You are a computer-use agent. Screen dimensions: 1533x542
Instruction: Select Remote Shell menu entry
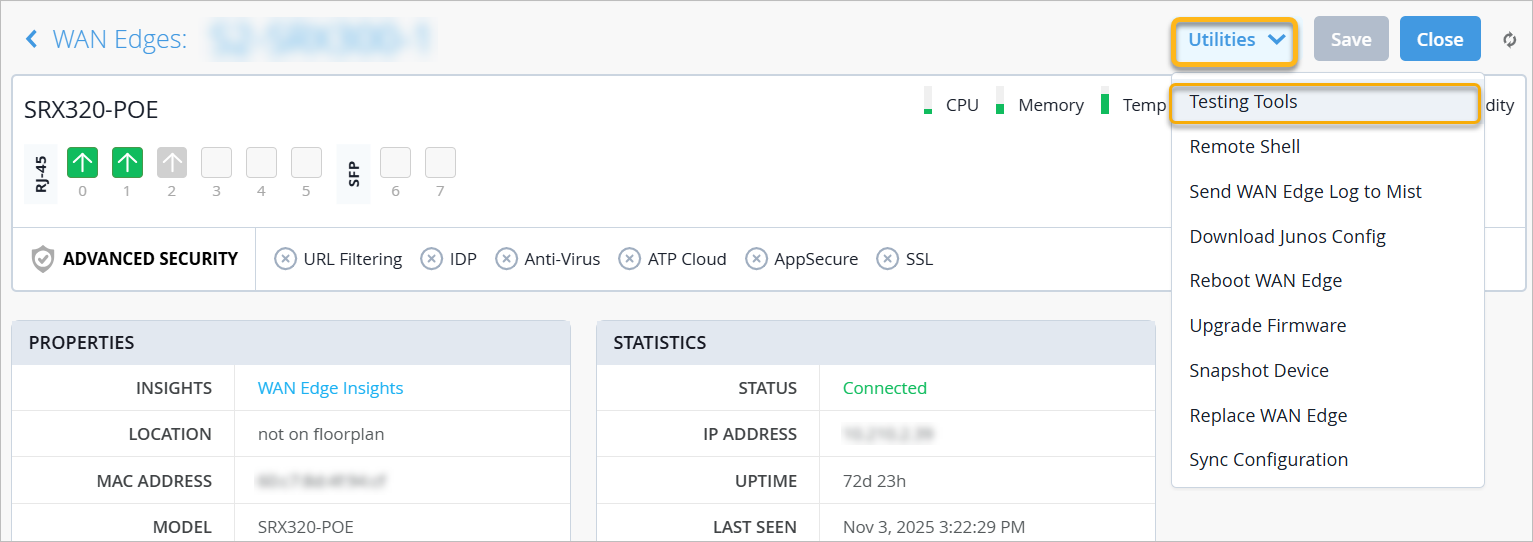1244,147
